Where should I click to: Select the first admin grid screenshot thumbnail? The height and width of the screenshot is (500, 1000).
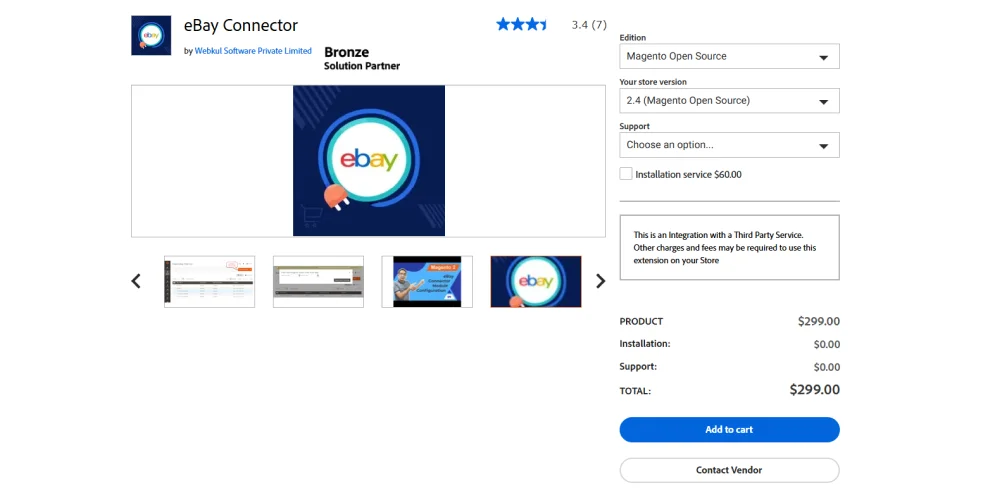[209, 281]
